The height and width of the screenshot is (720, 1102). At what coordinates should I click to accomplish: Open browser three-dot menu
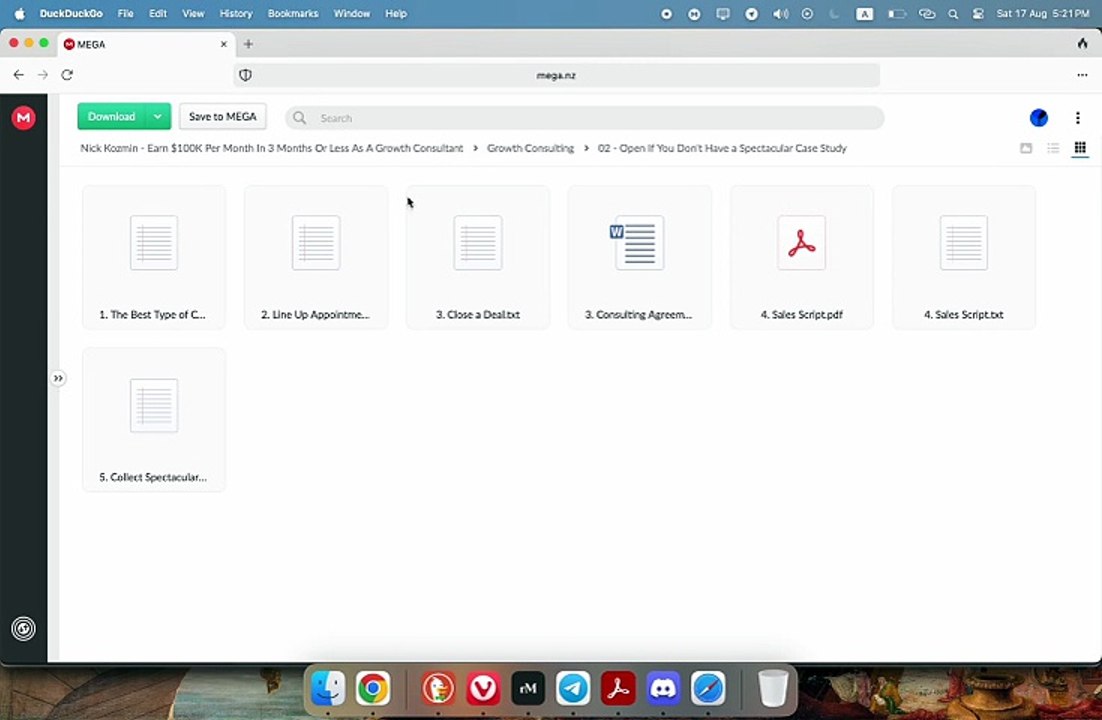click(x=1082, y=75)
